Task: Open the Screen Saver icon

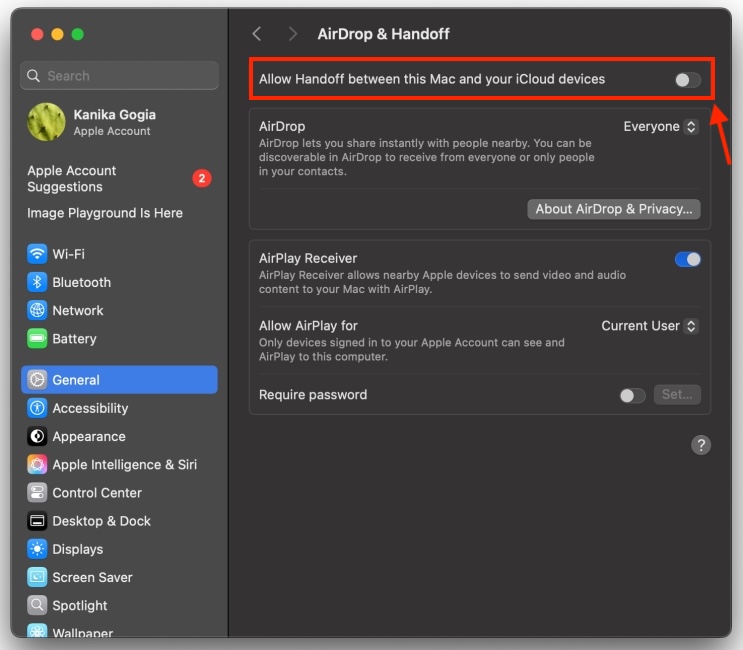Action: point(37,577)
